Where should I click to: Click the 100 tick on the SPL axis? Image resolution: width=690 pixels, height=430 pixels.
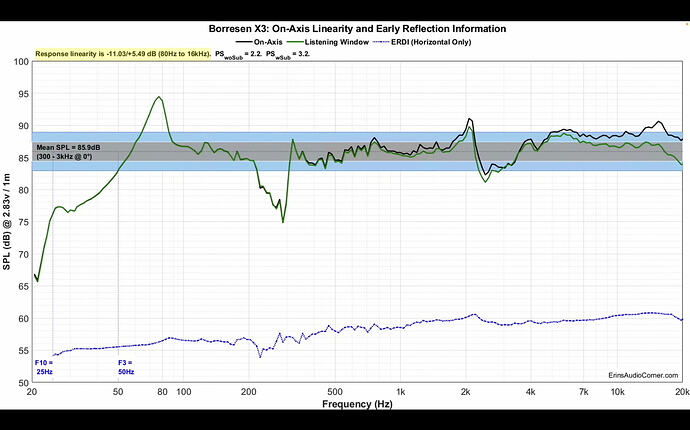[x=22, y=62]
